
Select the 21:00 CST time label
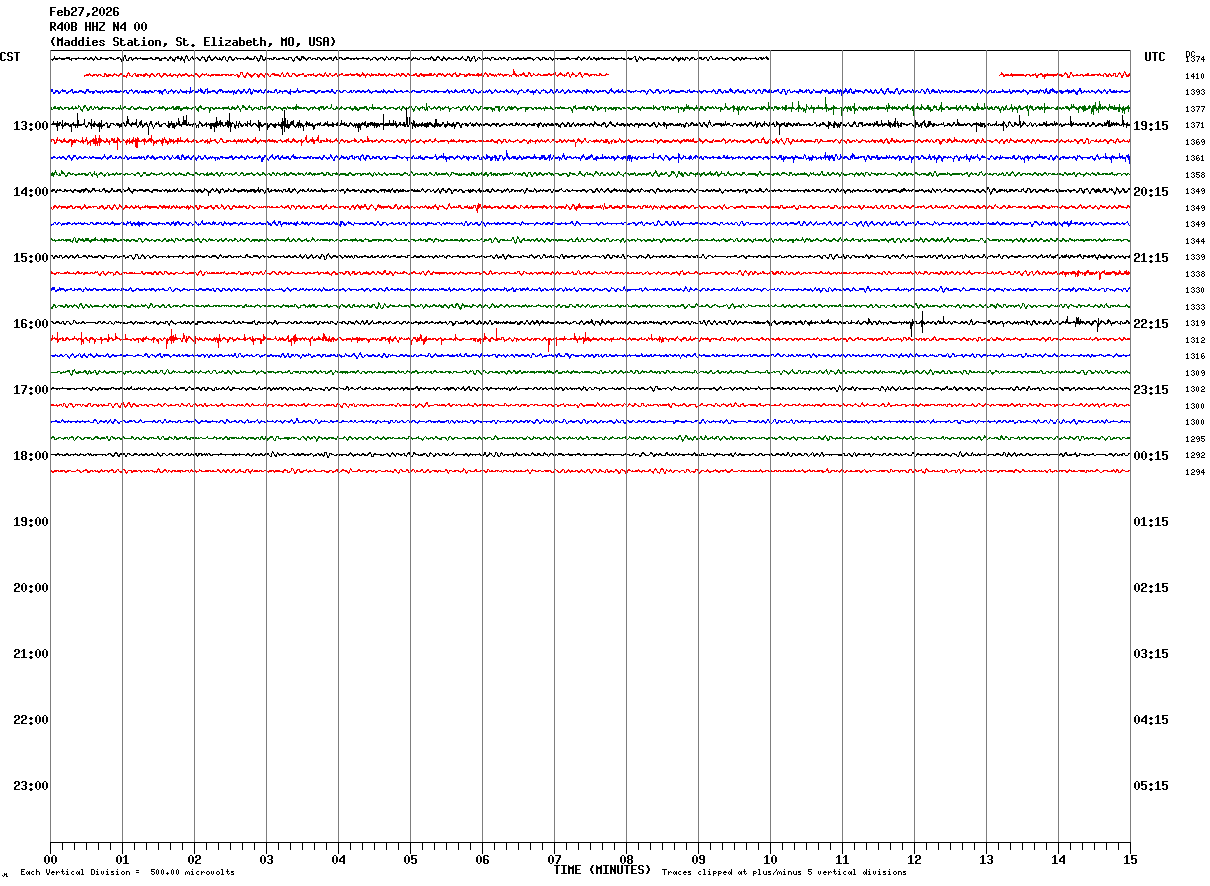[31, 654]
